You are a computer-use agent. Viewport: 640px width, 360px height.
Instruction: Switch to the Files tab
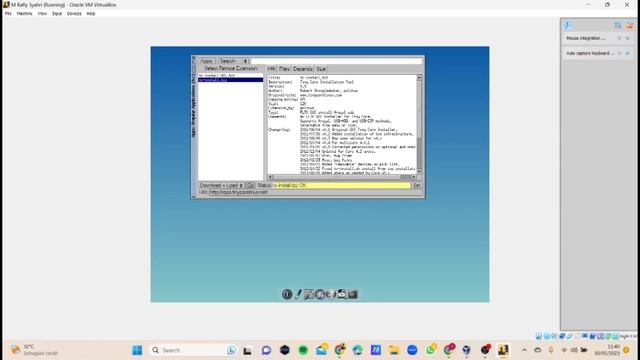[284, 69]
